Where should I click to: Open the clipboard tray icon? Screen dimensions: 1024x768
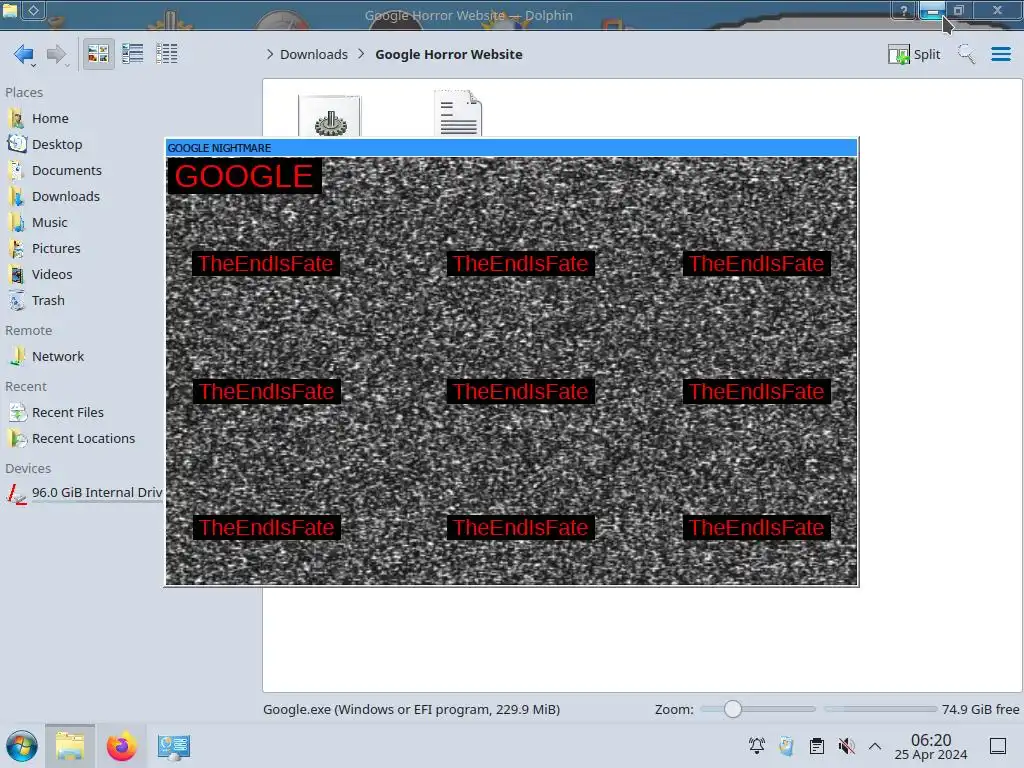coord(816,746)
